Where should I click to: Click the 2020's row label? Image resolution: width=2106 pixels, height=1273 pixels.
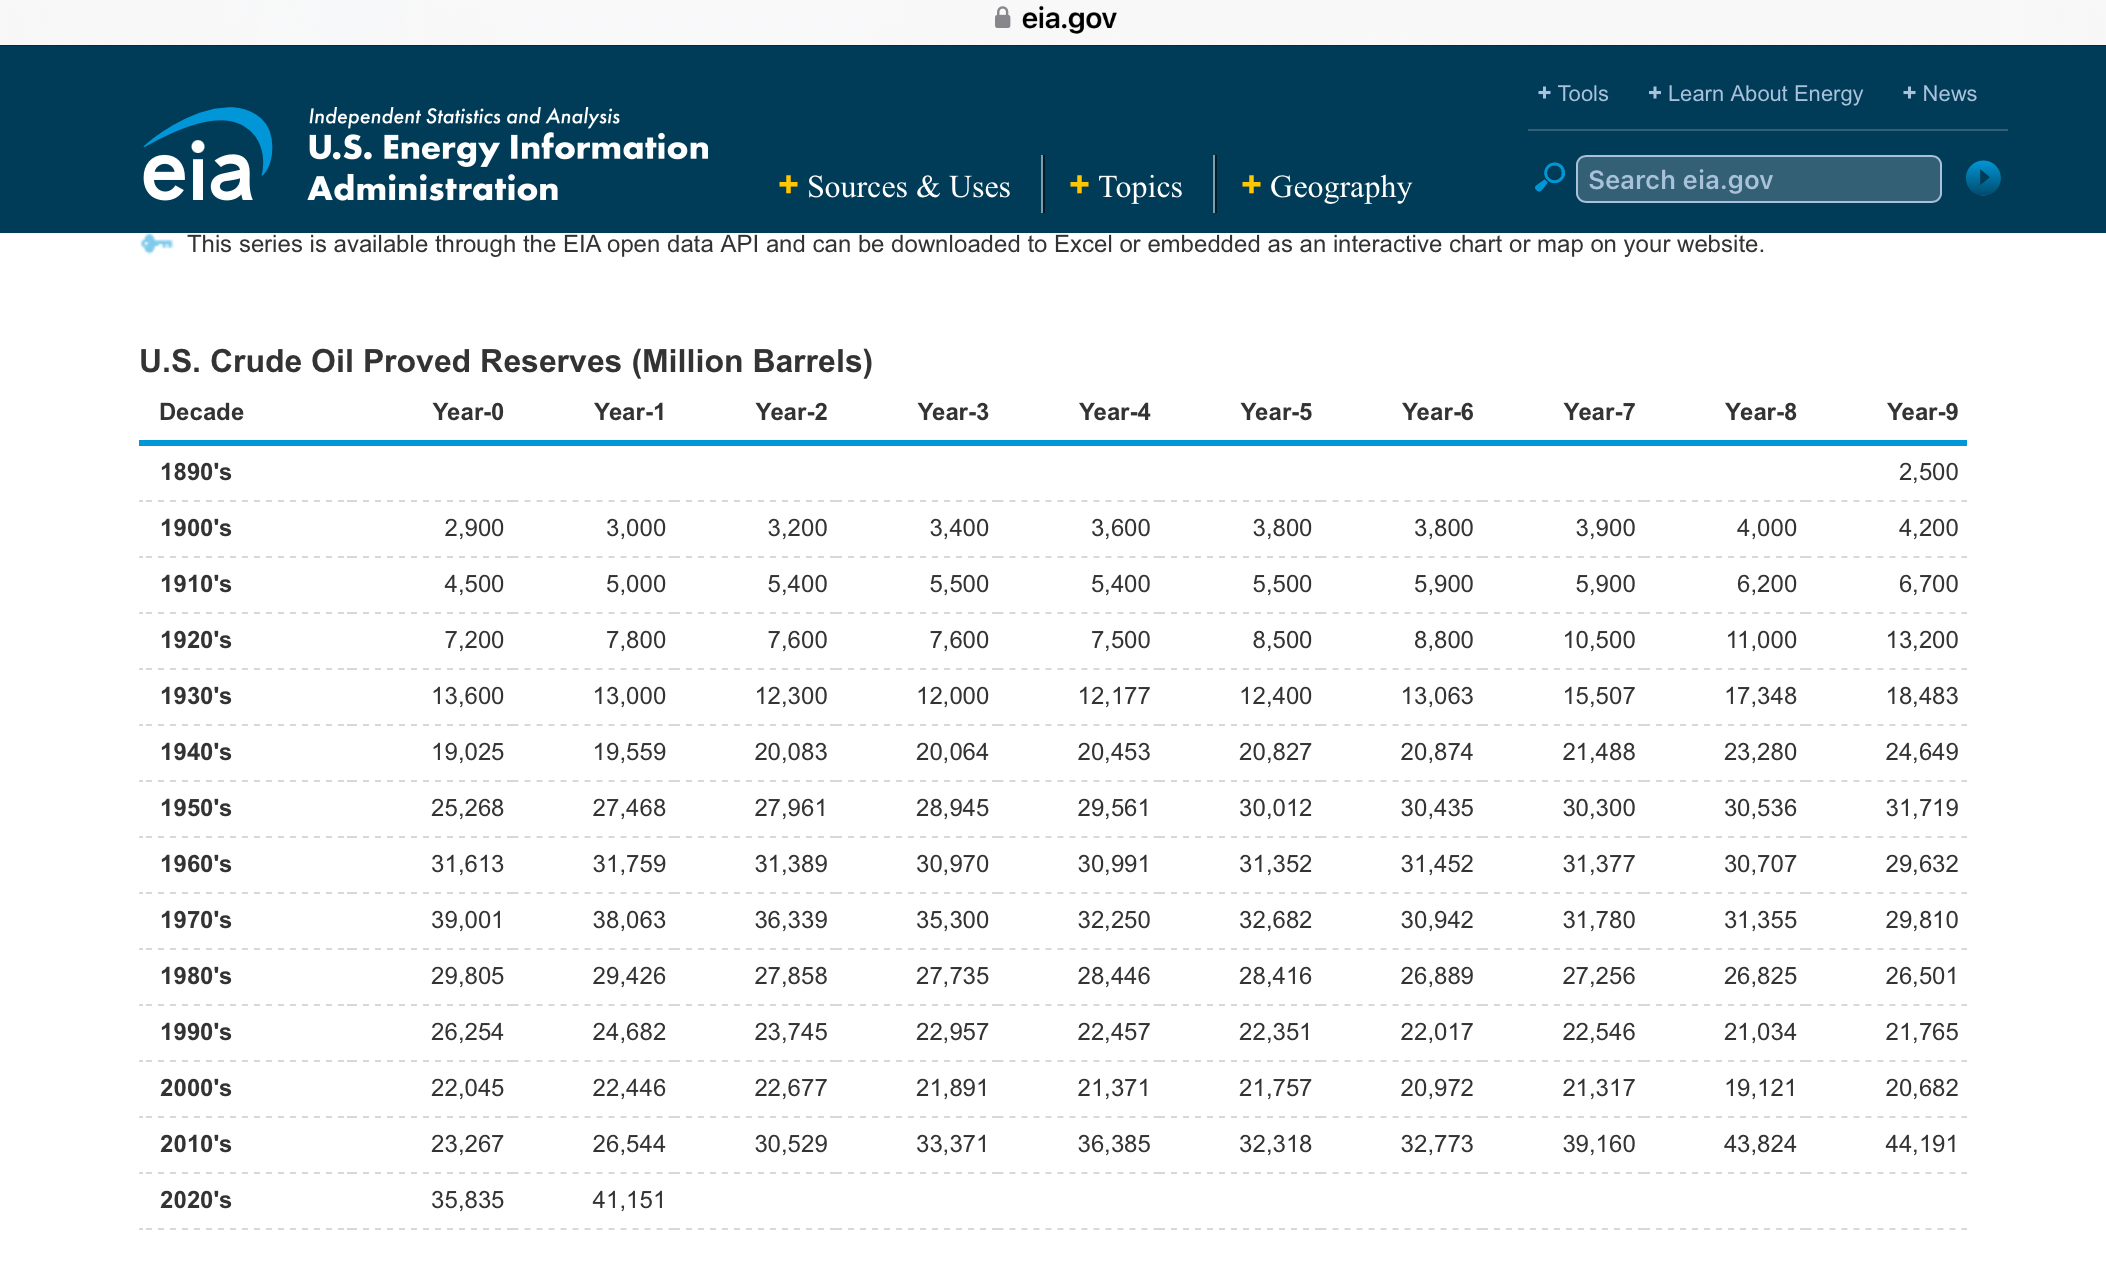(x=196, y=1200)
